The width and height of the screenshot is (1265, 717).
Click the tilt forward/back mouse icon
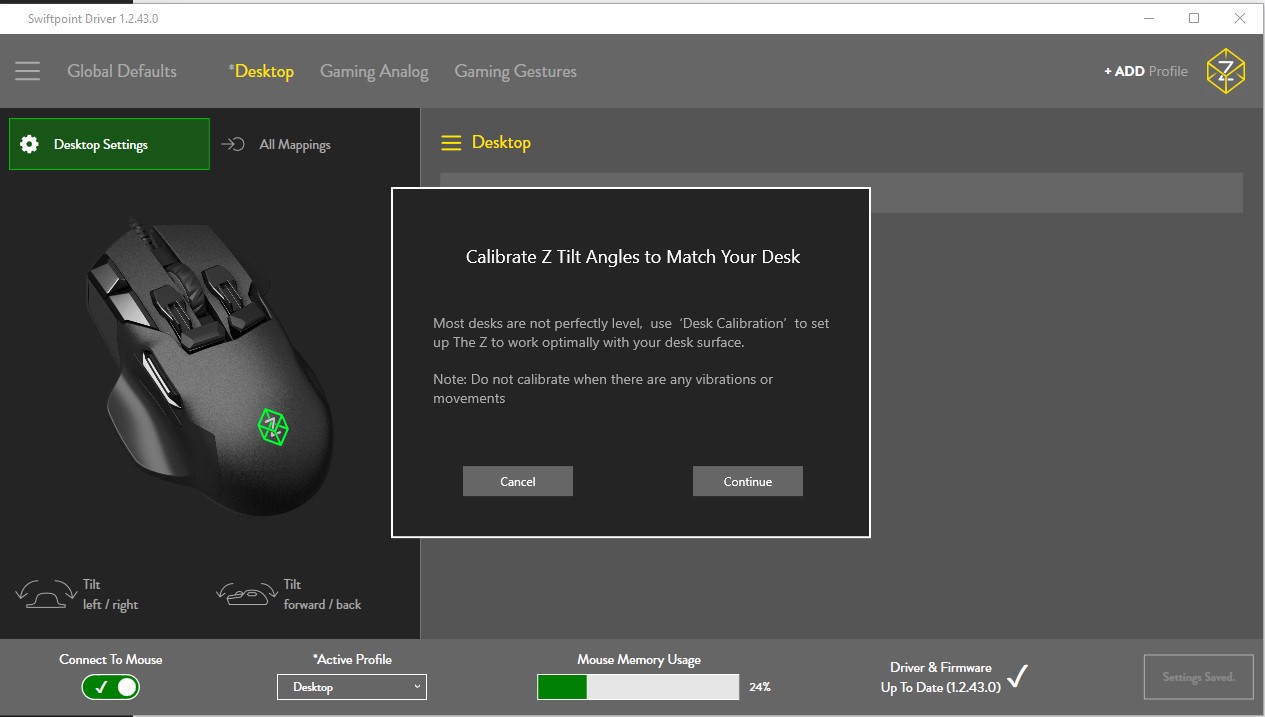click(x=247, y=594)
